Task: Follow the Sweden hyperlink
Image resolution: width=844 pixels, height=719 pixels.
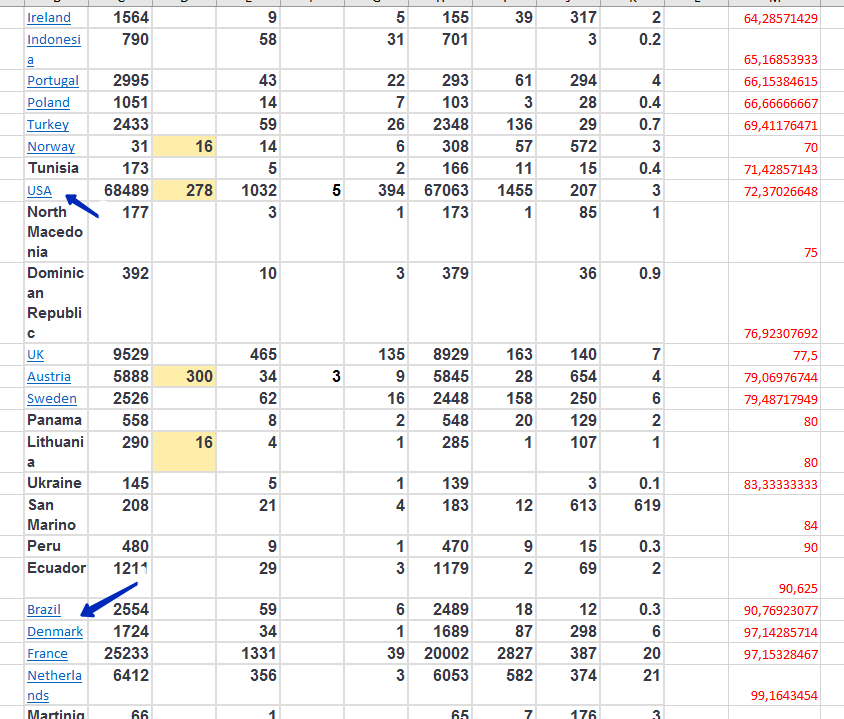Action: [52, 399]
